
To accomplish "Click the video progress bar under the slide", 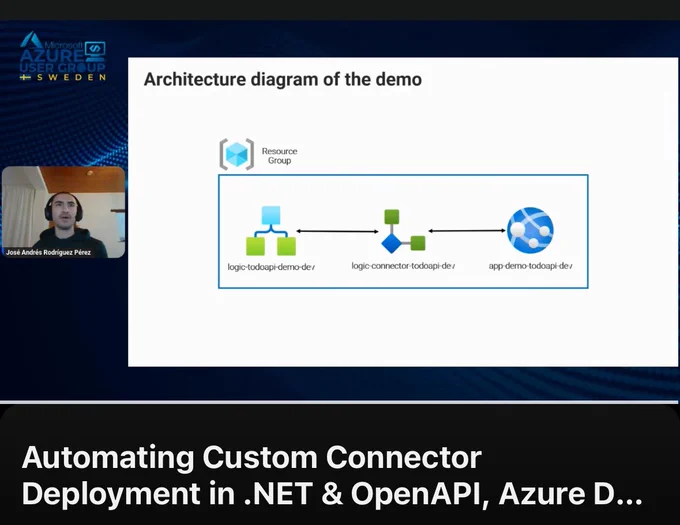I will tap(340, 402).
